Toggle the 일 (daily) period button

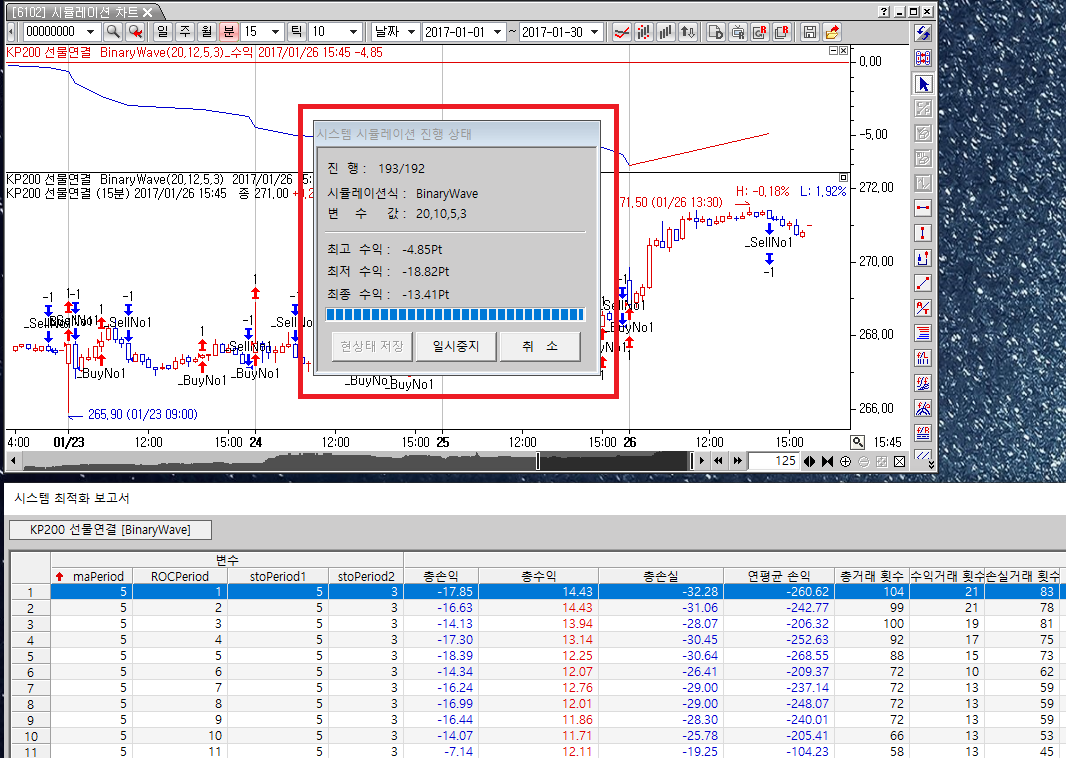click(163, 32)
